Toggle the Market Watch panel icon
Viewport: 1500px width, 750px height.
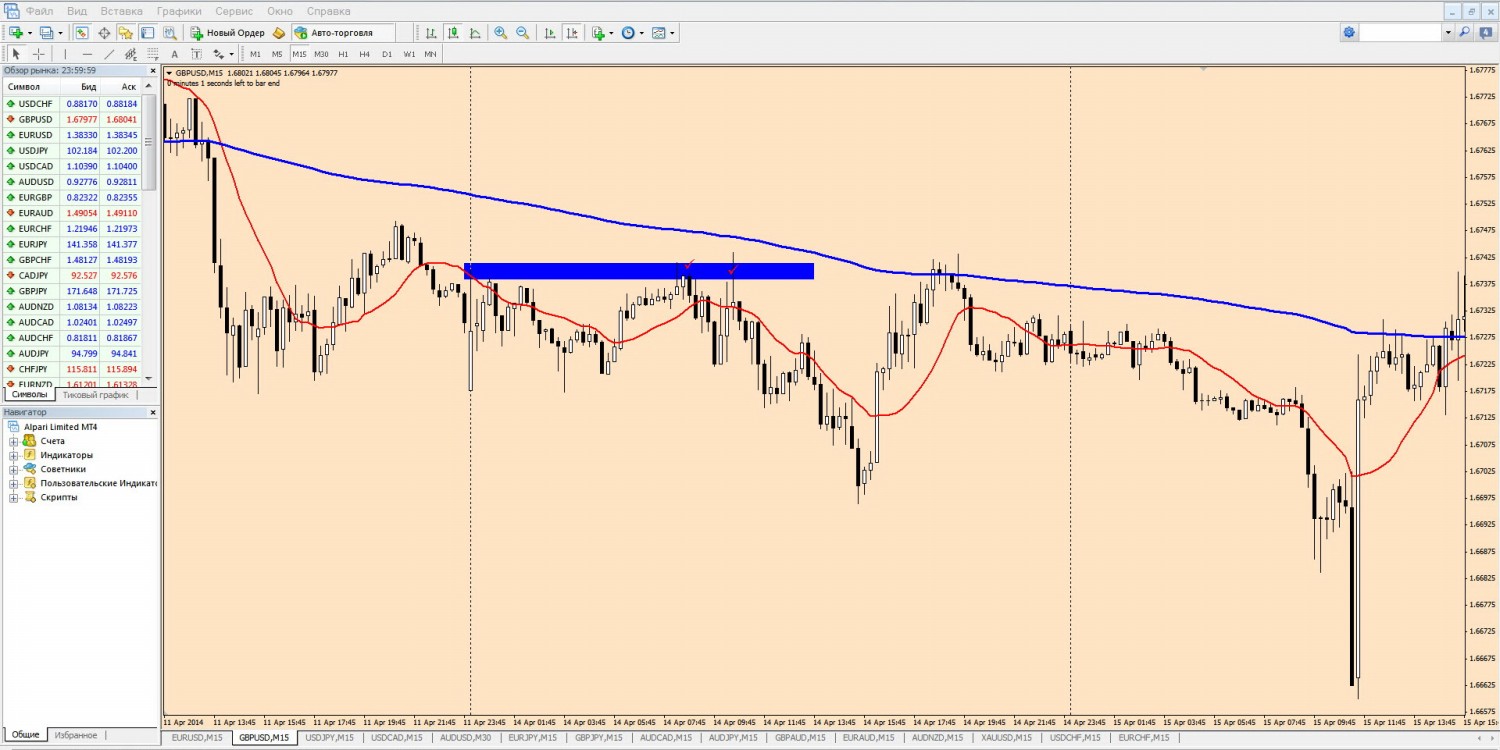82,33
